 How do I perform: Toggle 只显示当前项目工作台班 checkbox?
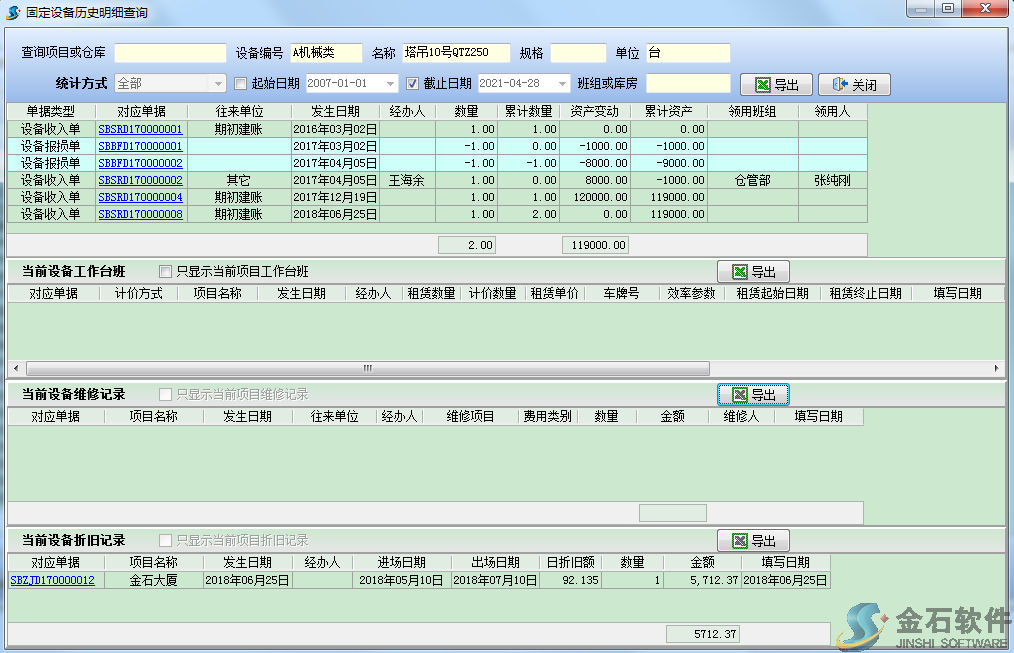[x=166, y=271]
